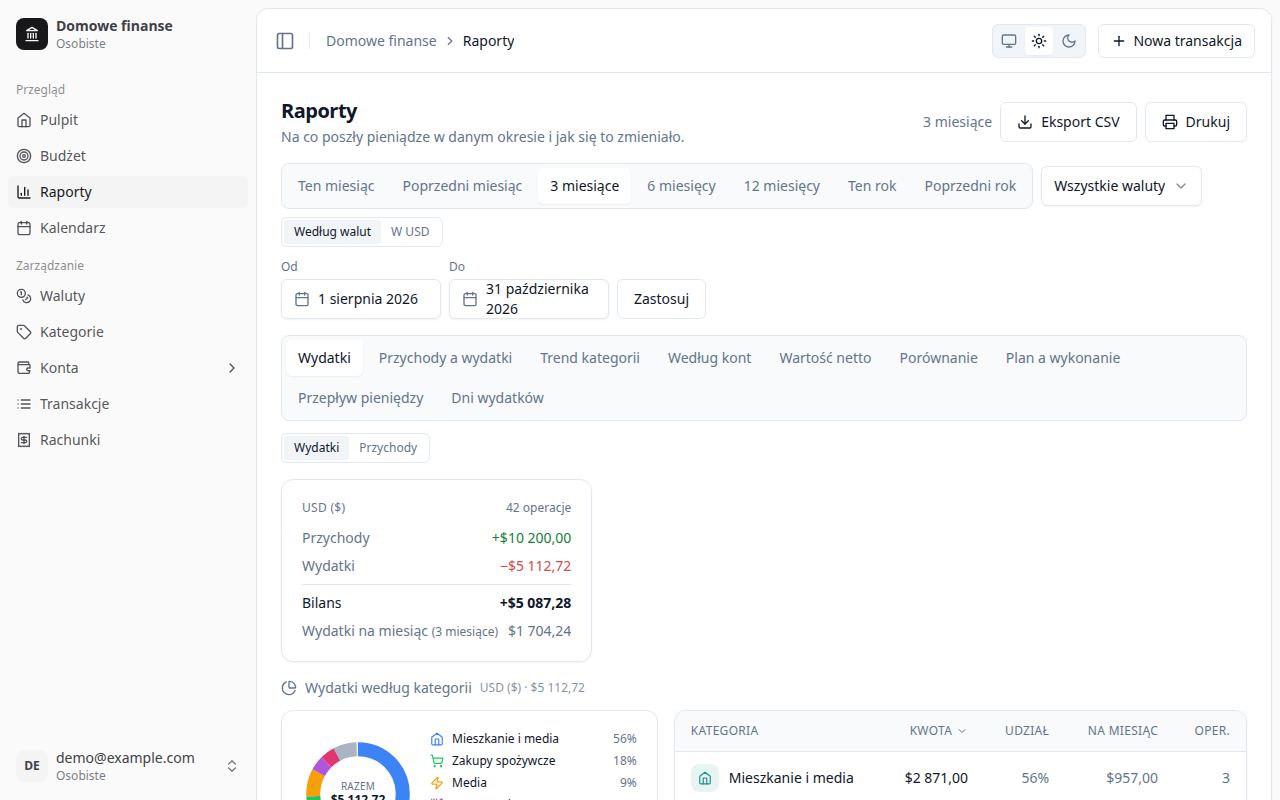The height and width of the screenshot is (800, 1280).
Task: Switch to the Przychody a wydatki tab
Action: pyautogui.click(x=445, y=358)
